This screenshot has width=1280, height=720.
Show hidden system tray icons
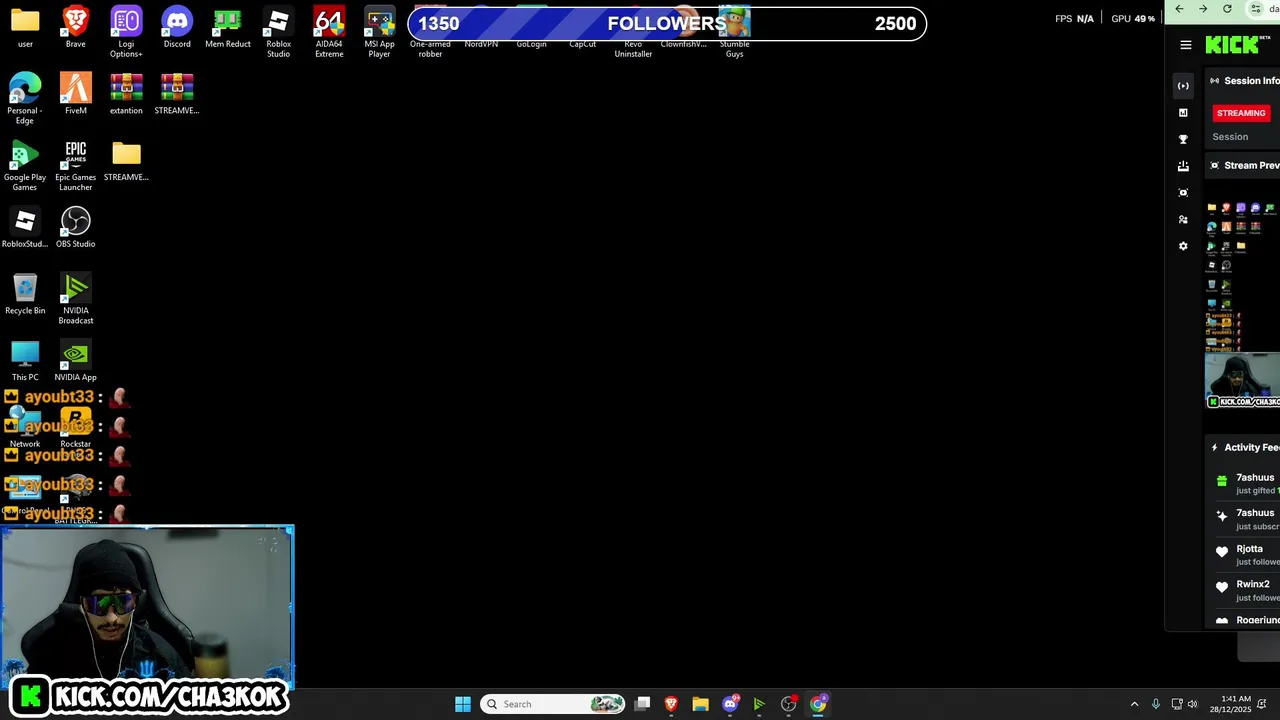(1134, 704)
